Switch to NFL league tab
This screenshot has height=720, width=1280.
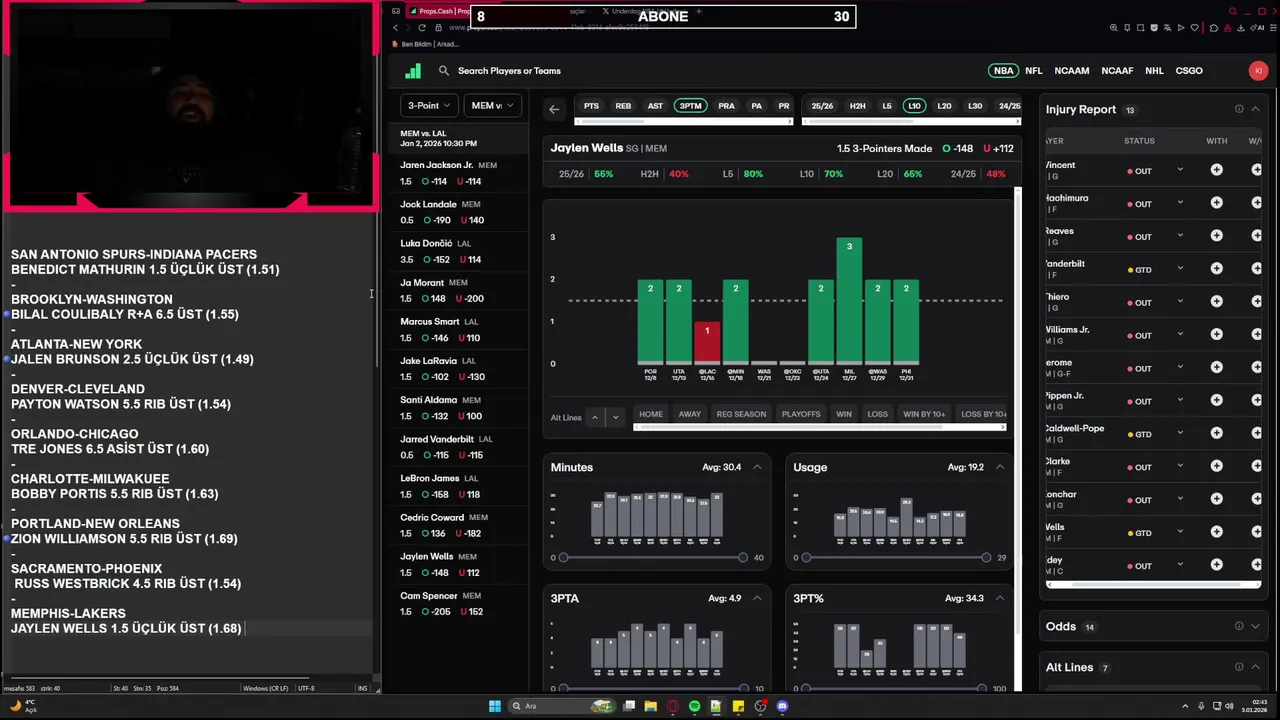click(x=1034, y=71)
